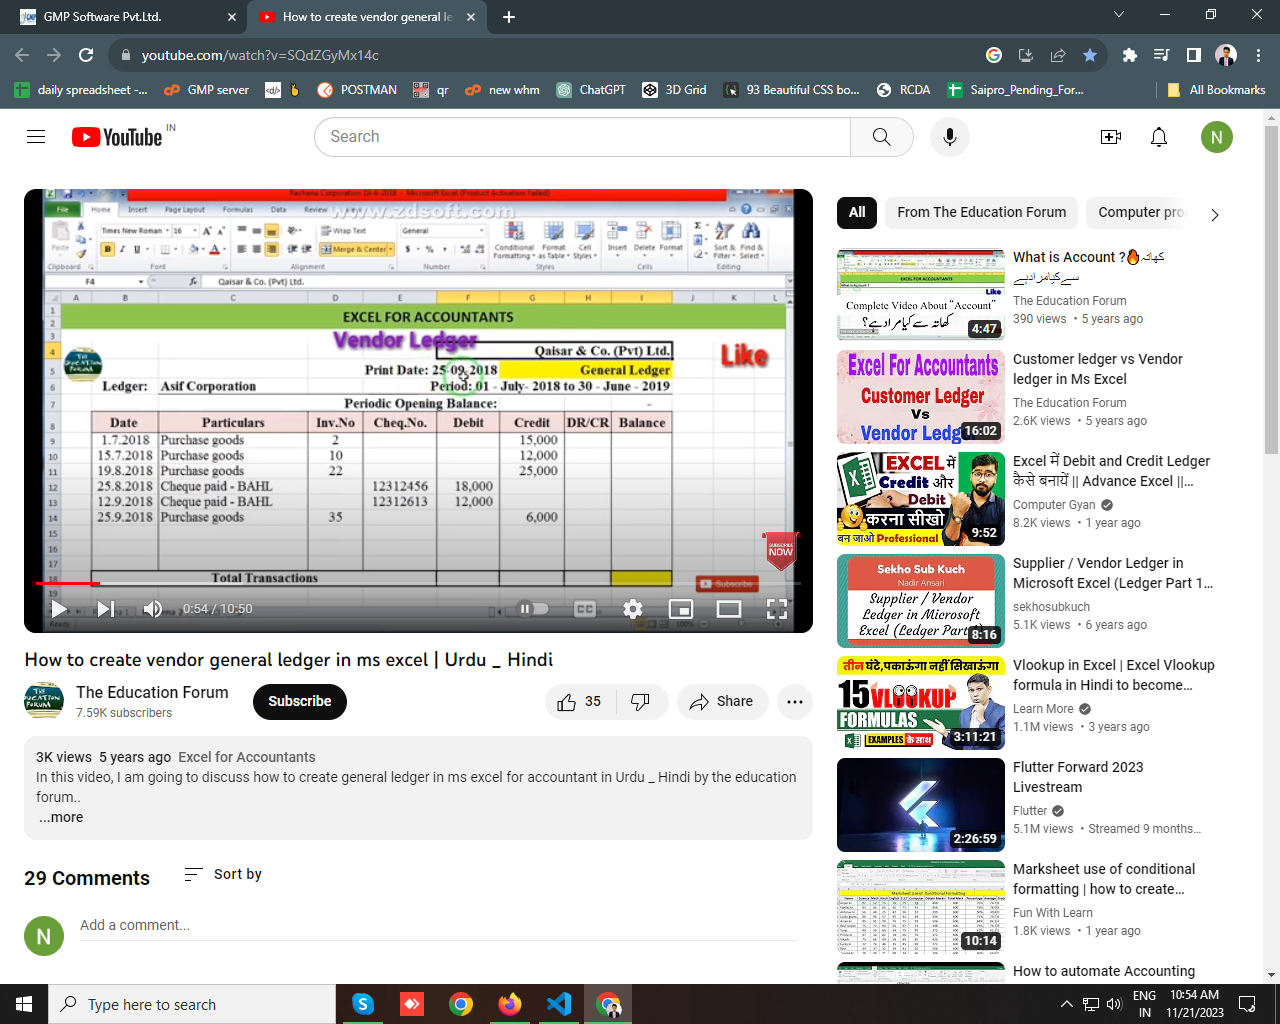
Task: Click the video progress bar
Action: (400, 583)
